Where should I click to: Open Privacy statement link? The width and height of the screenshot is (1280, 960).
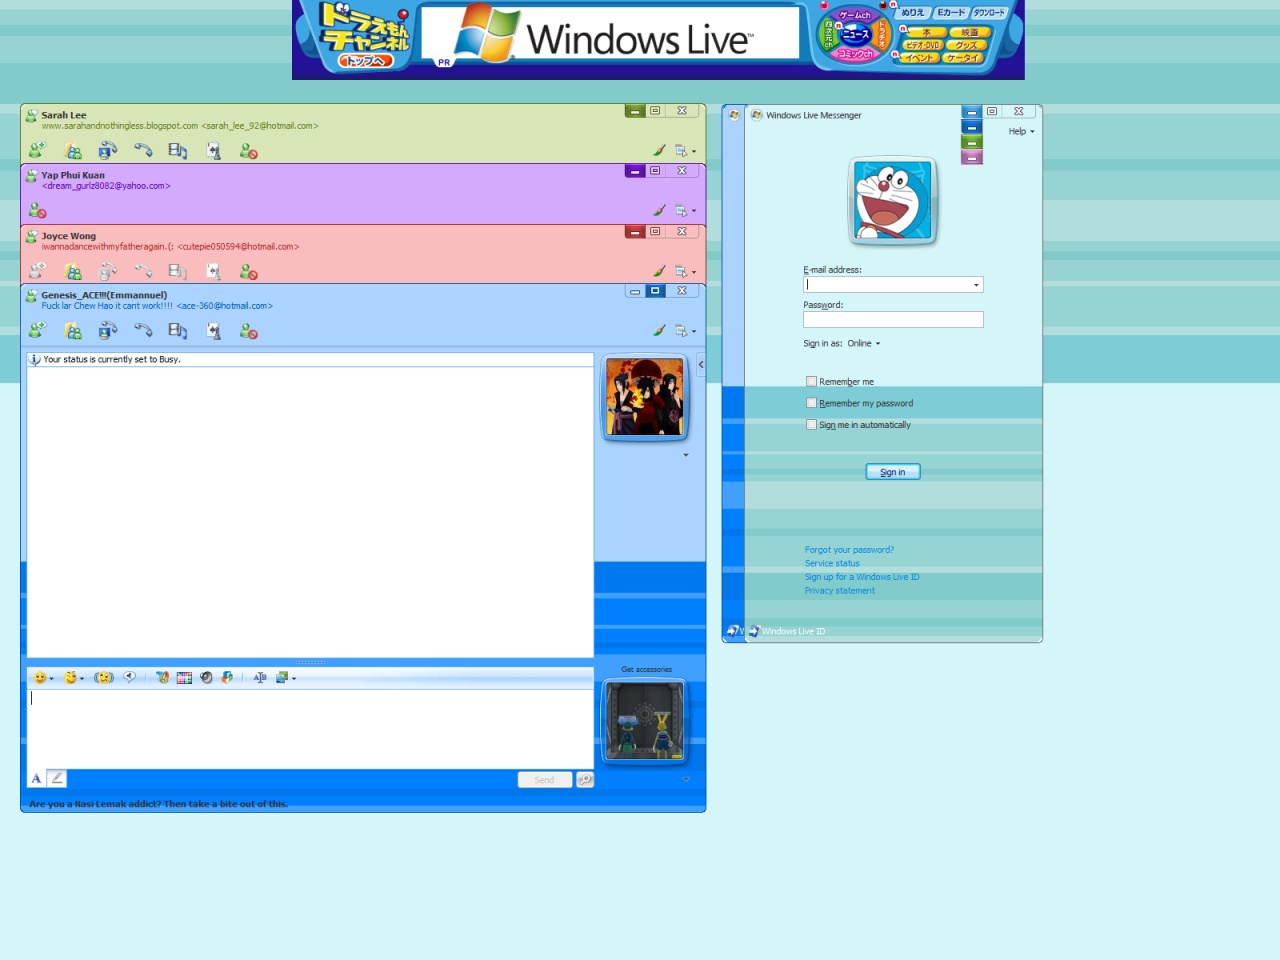point(840,590)
